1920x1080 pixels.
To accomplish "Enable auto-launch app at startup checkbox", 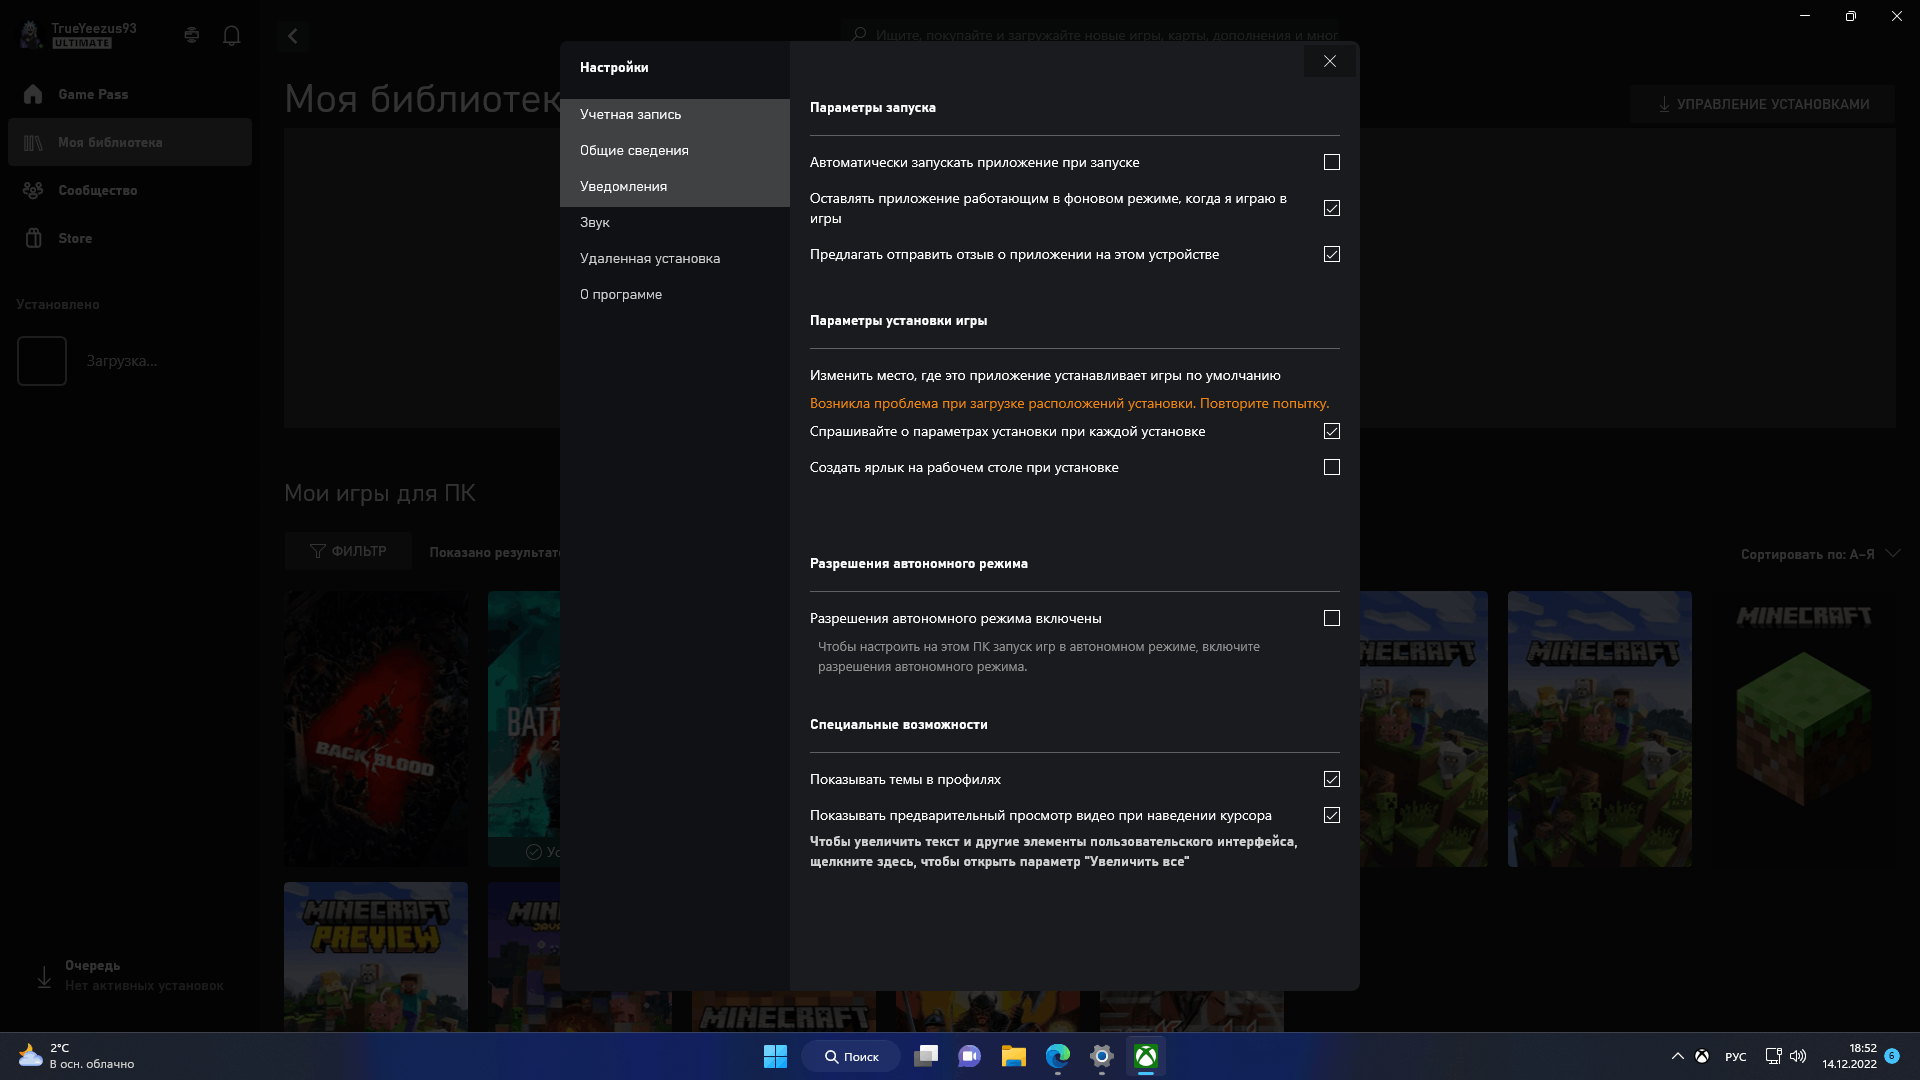I will pos(1331,162).
